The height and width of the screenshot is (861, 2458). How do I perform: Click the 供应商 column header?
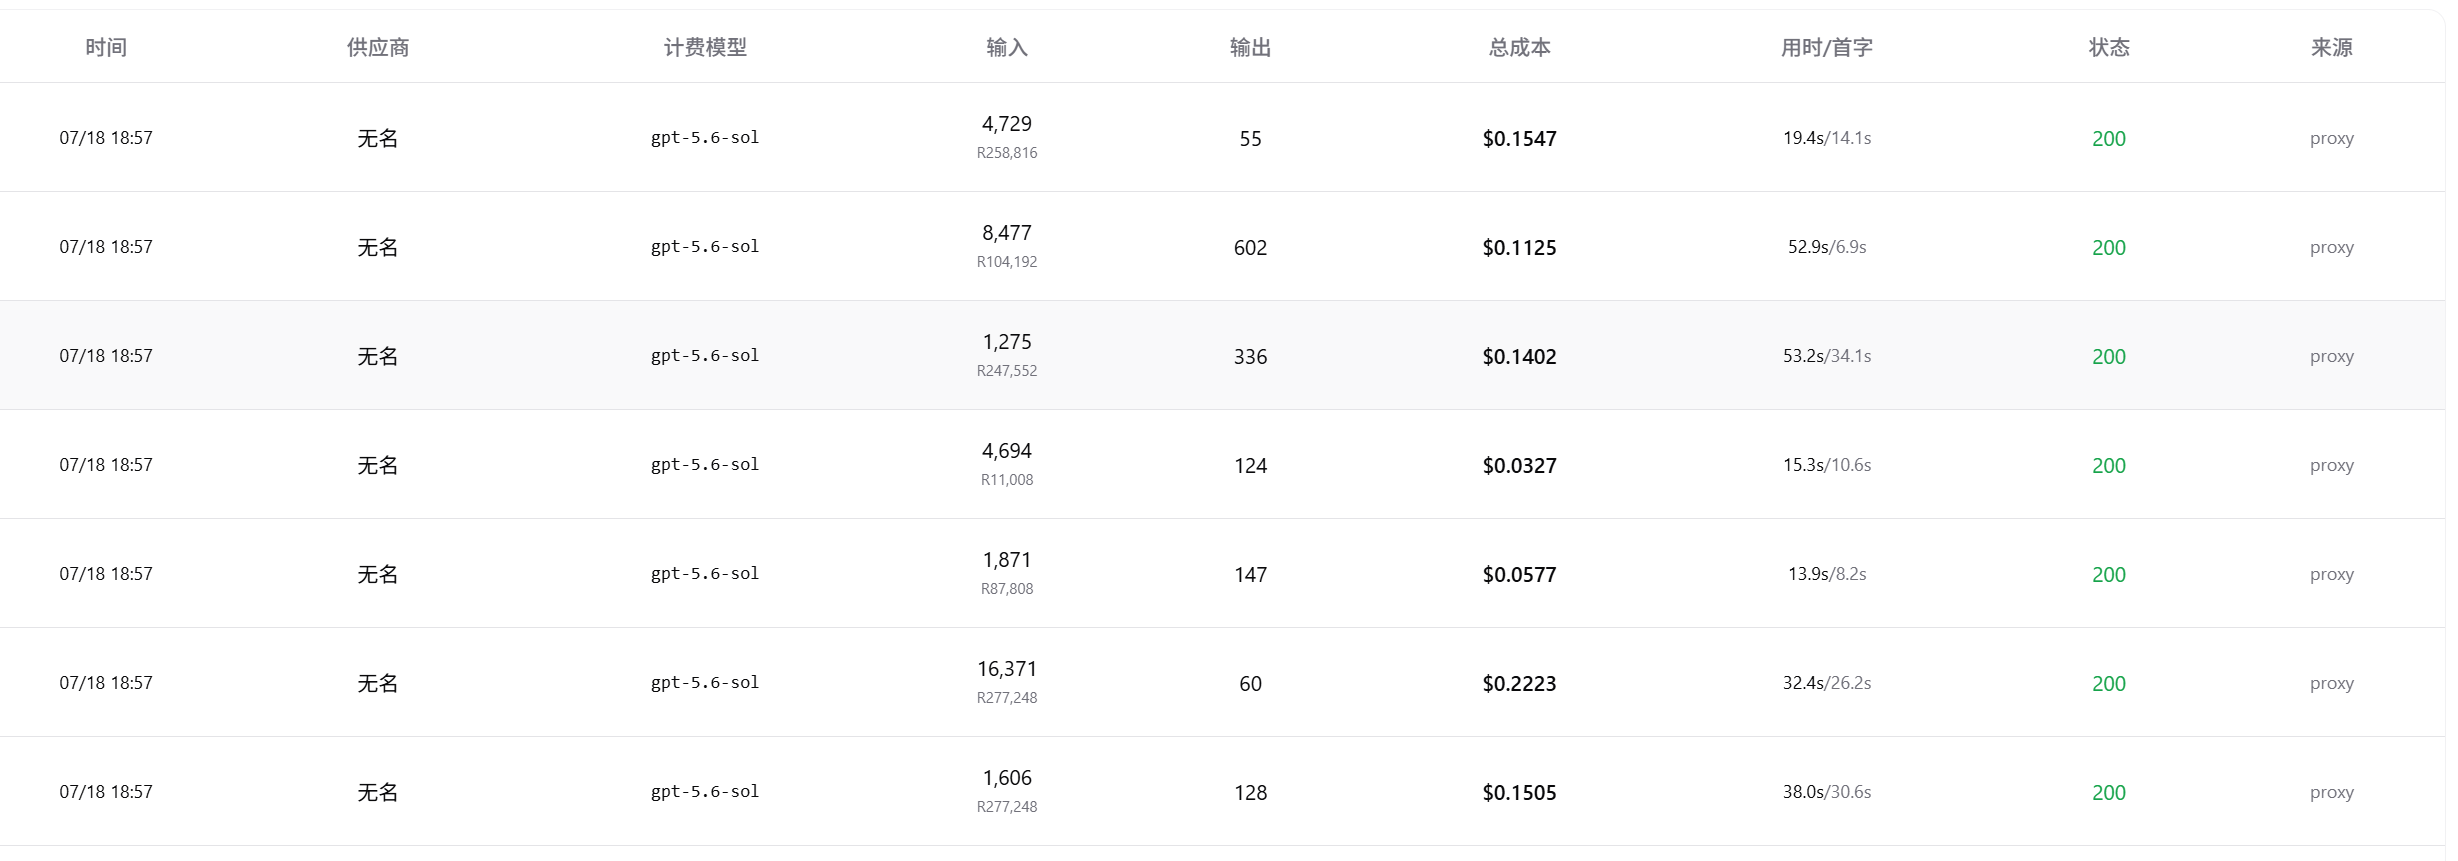(378, 47)
